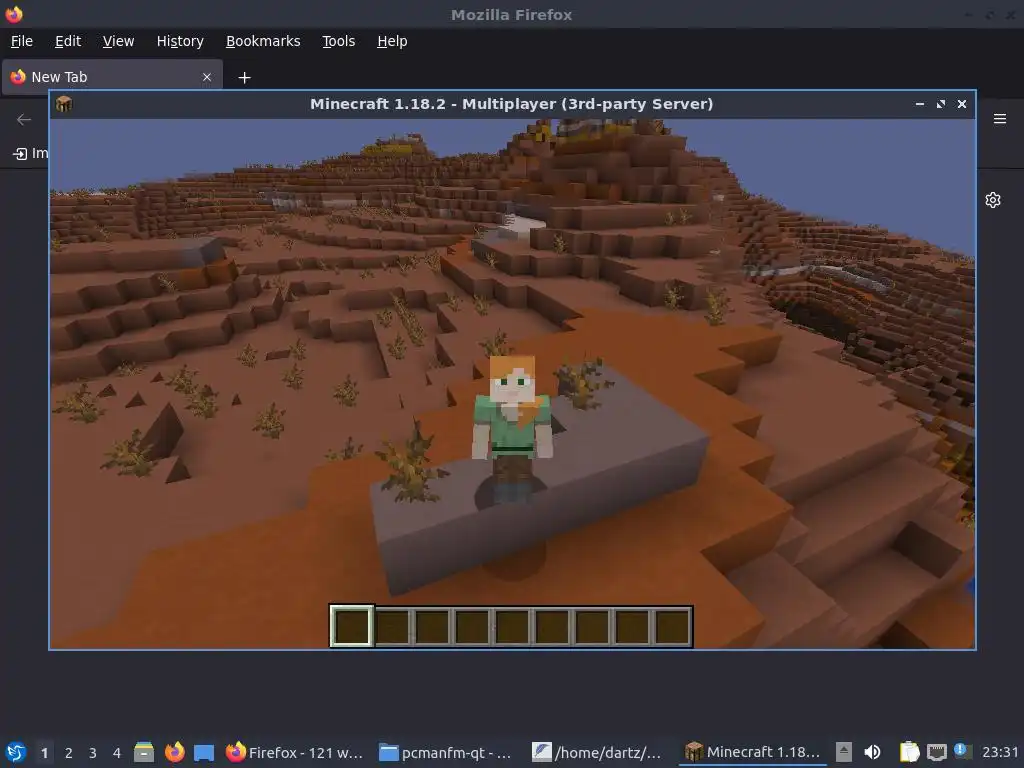Switch to virtual desktop 1
1024x768 pixels.
pyautogui.click(x=44, y=753)
